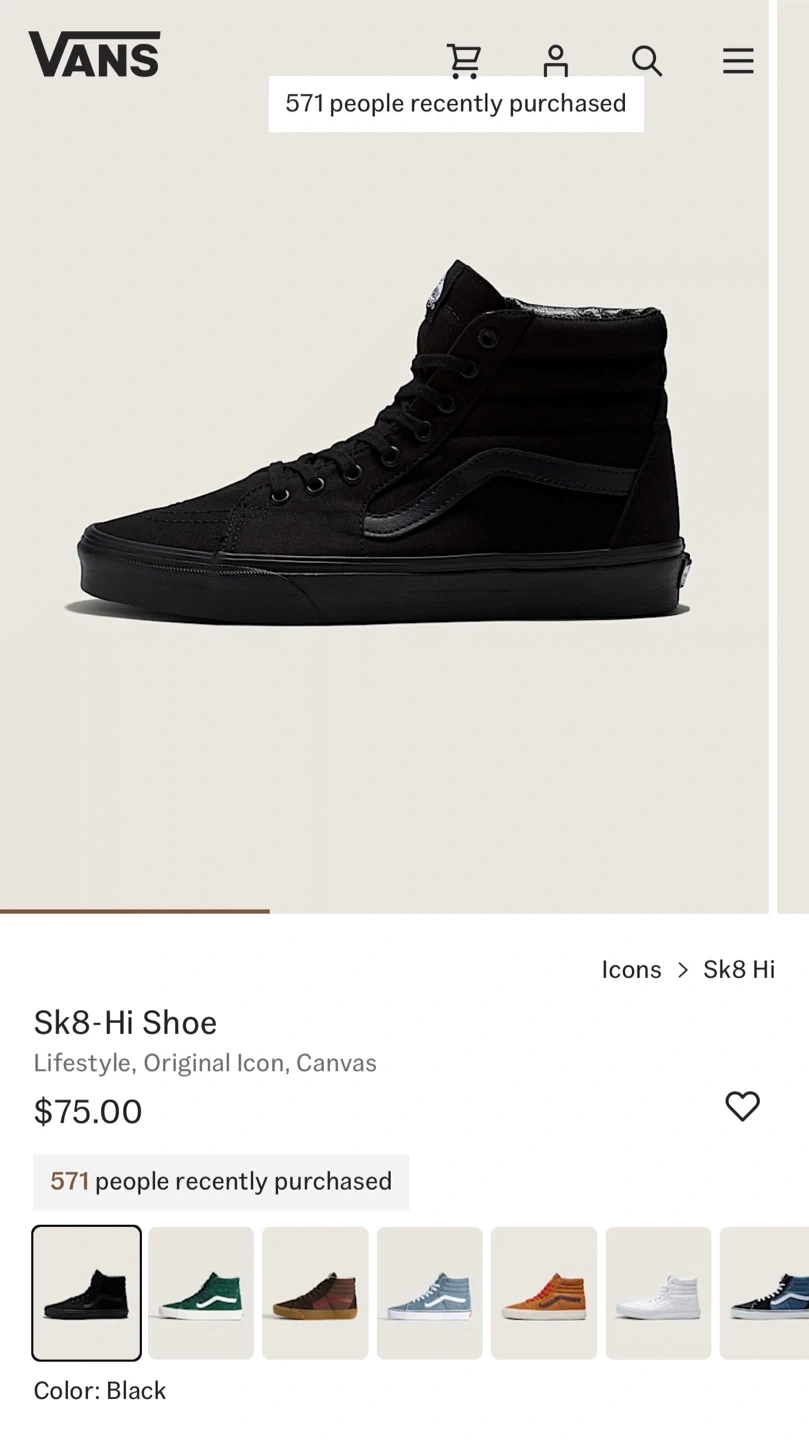809x1440 pixels.
Task: Tap the white purchase banner over the image
Action: tap(456, 104)
